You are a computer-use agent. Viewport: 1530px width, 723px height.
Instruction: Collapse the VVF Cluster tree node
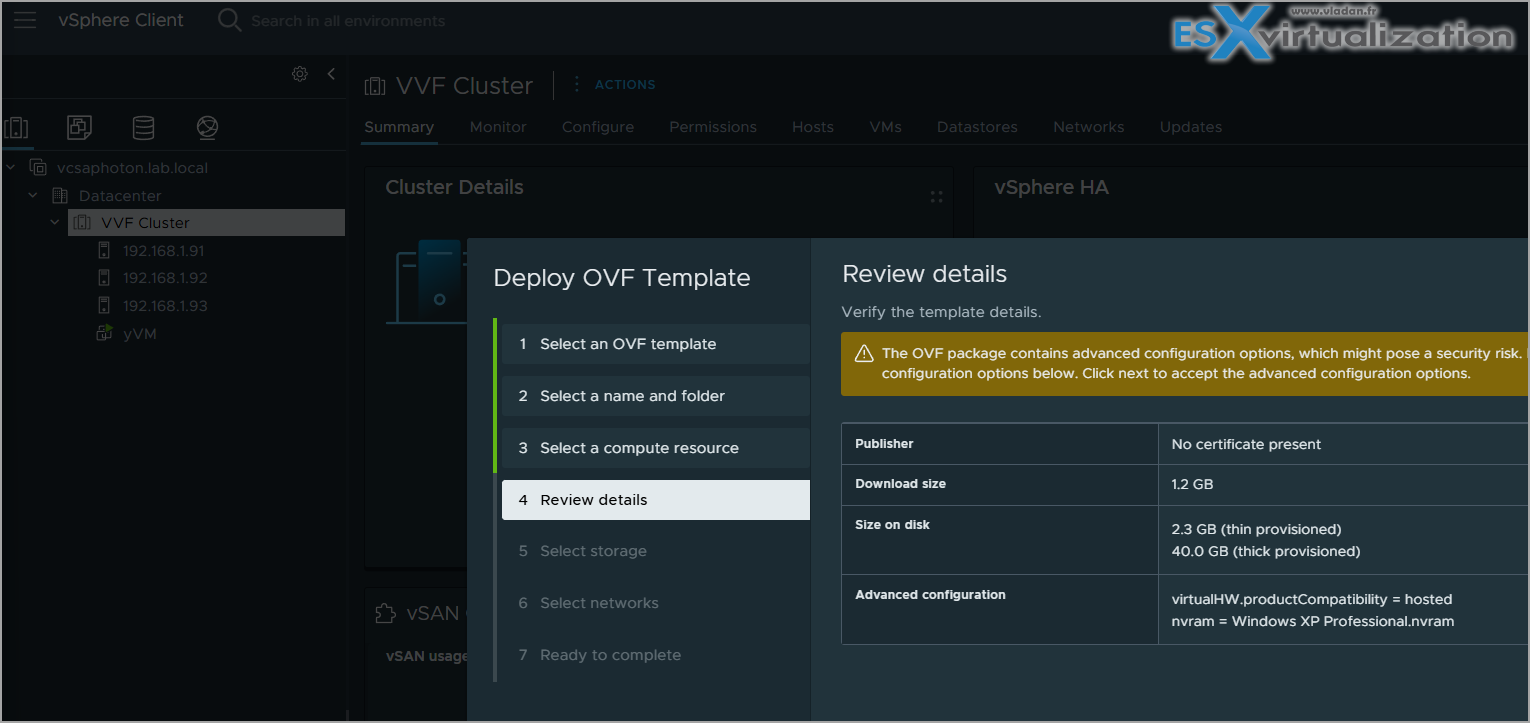(x=55, y=223)
